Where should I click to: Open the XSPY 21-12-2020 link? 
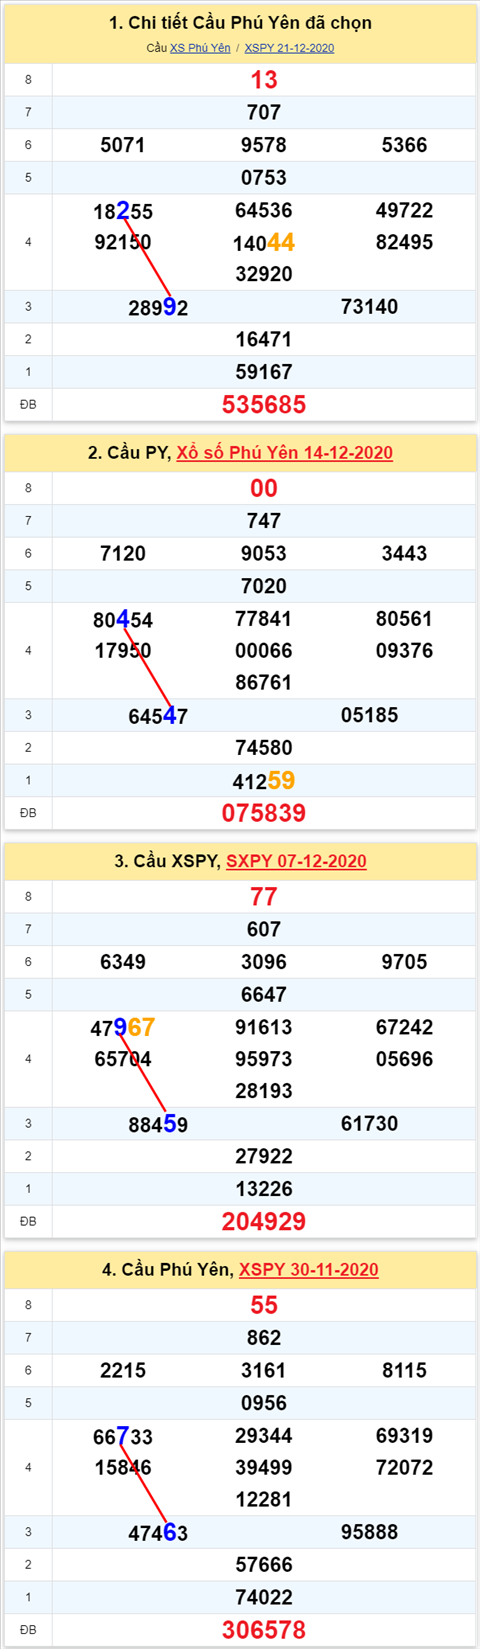[289, 48]
